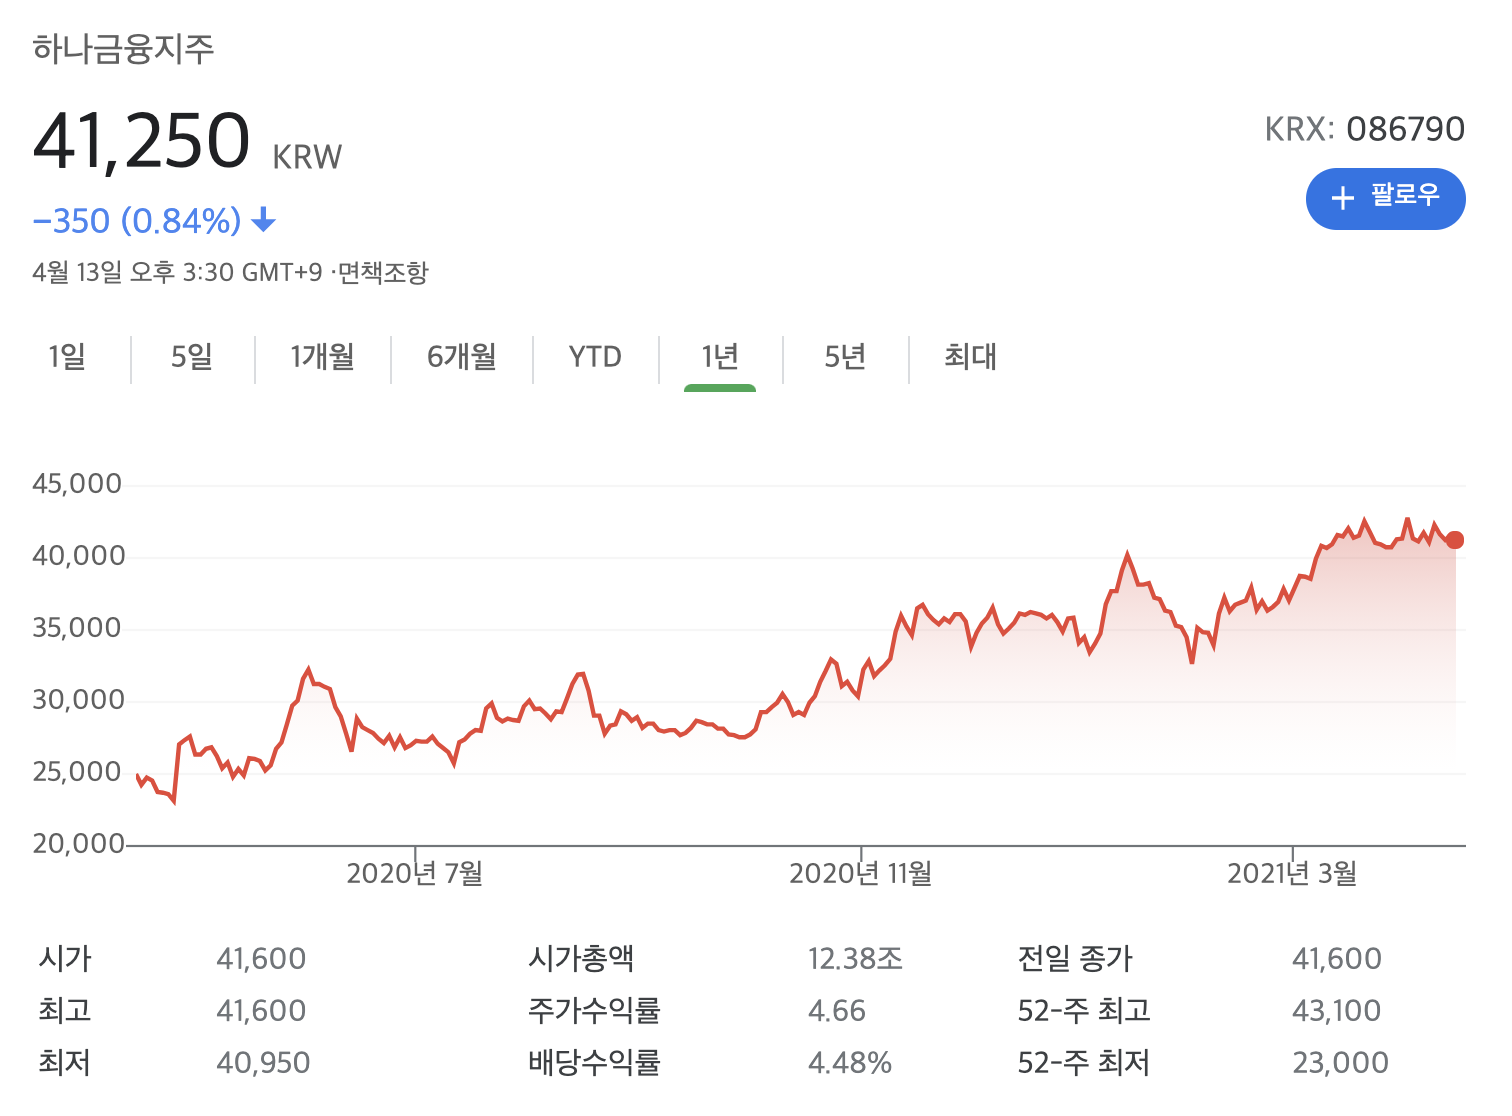Click the 최저 value 40,950
Screen dimensions: 1512x1116
[263, 1063]
